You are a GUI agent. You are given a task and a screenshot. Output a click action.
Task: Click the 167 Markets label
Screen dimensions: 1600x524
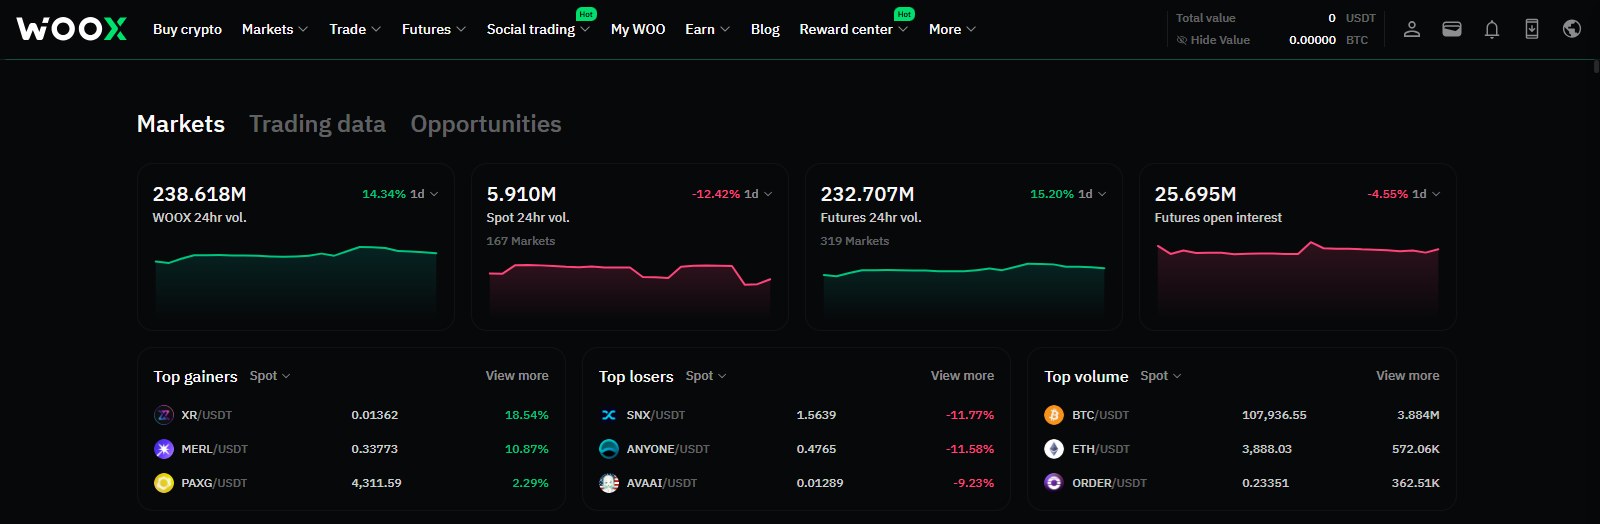[520, 241]
